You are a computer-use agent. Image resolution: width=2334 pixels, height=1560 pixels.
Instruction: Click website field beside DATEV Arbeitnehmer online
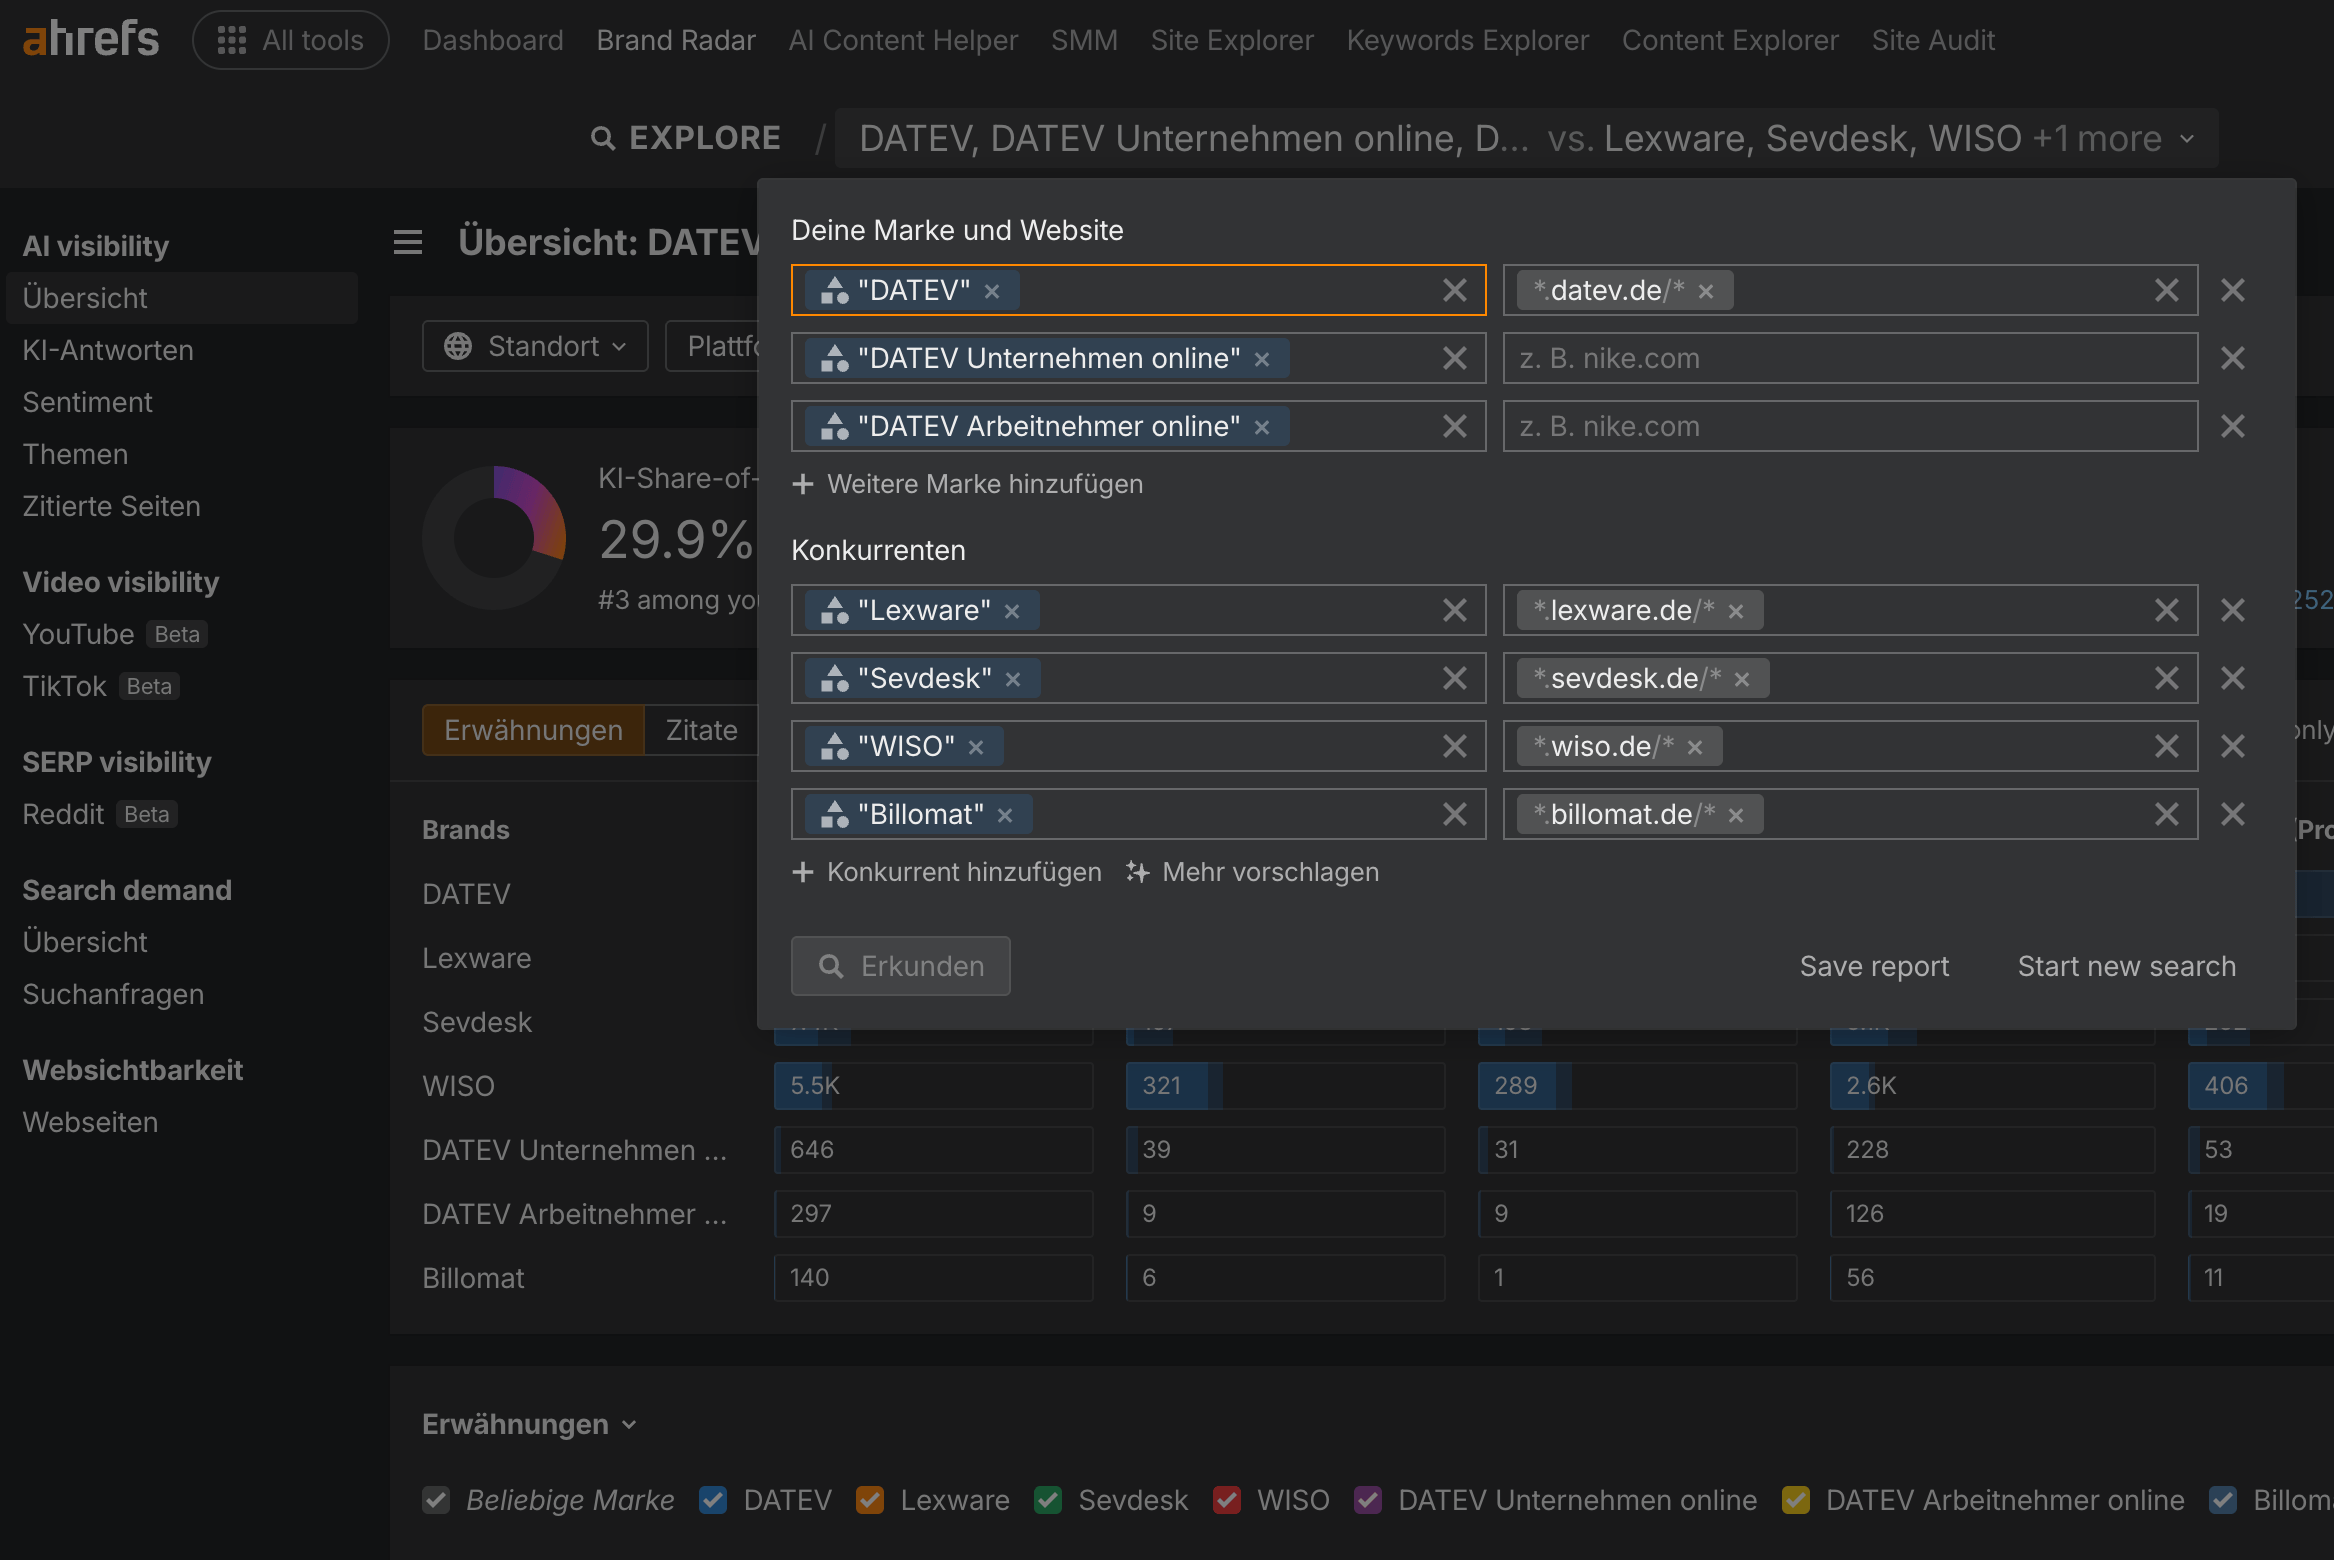tap(1850, 426)
